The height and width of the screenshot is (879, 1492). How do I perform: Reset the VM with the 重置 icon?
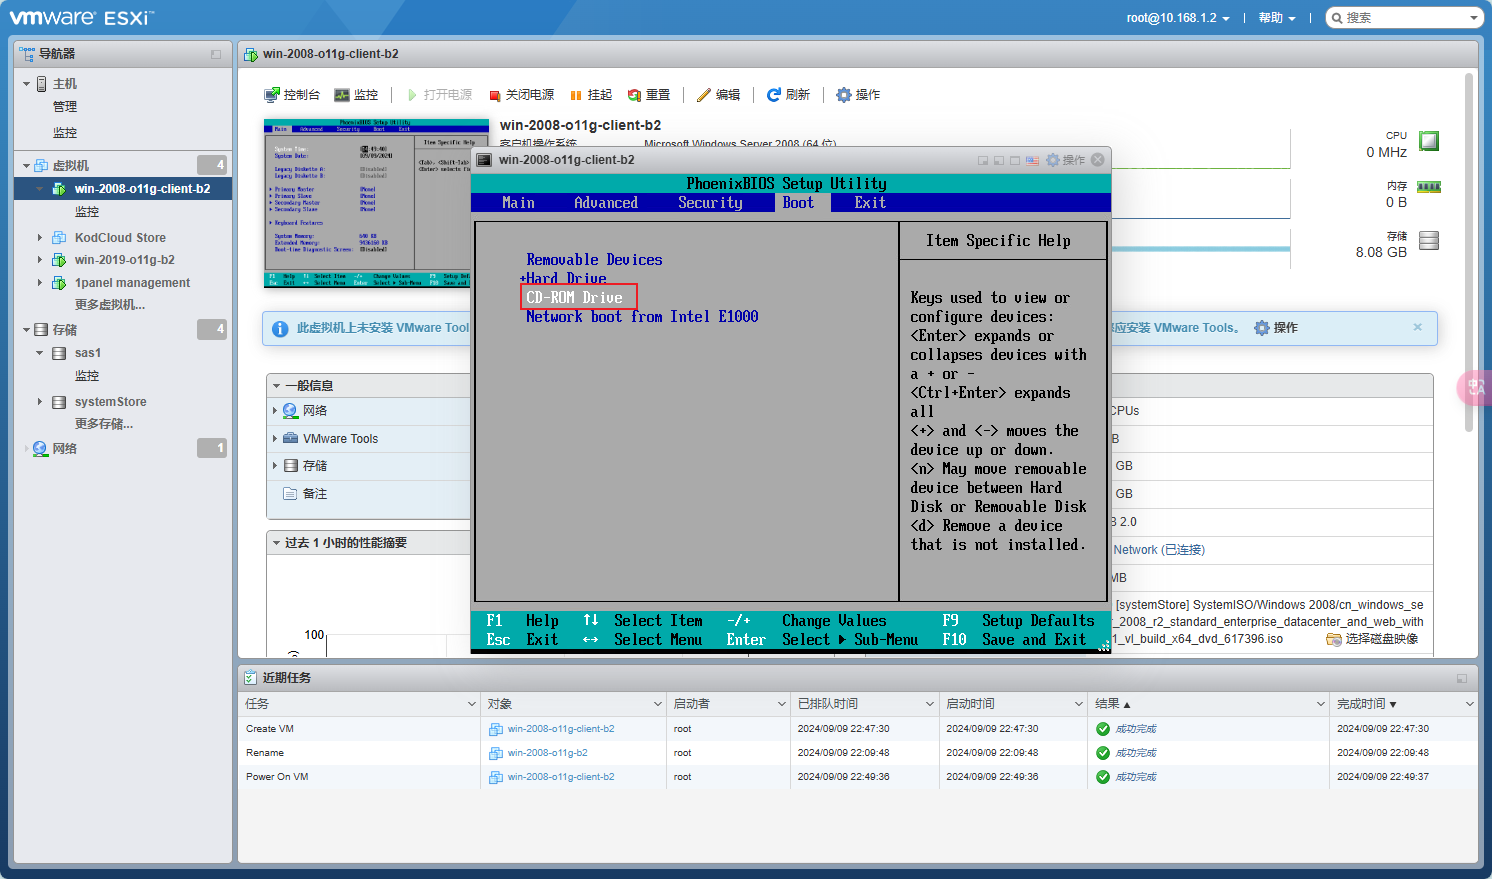click(634, 95)
